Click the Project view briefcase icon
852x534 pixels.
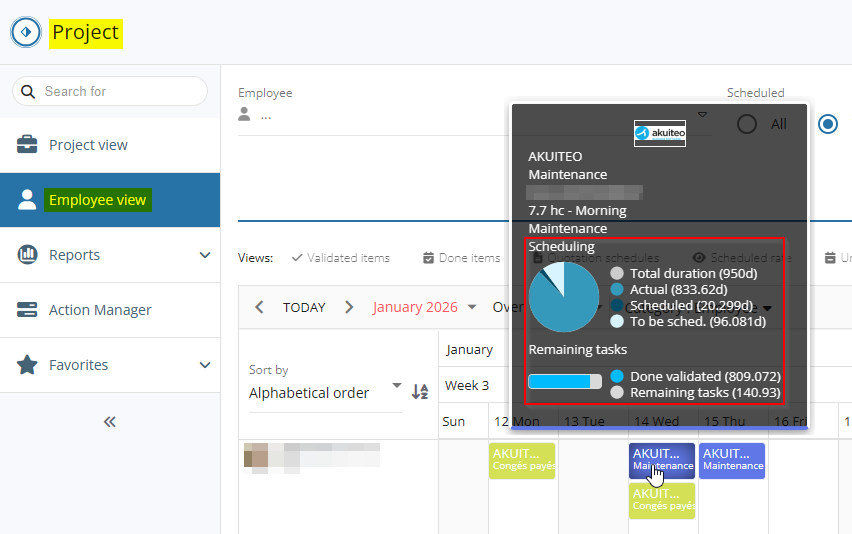point(27,145)
